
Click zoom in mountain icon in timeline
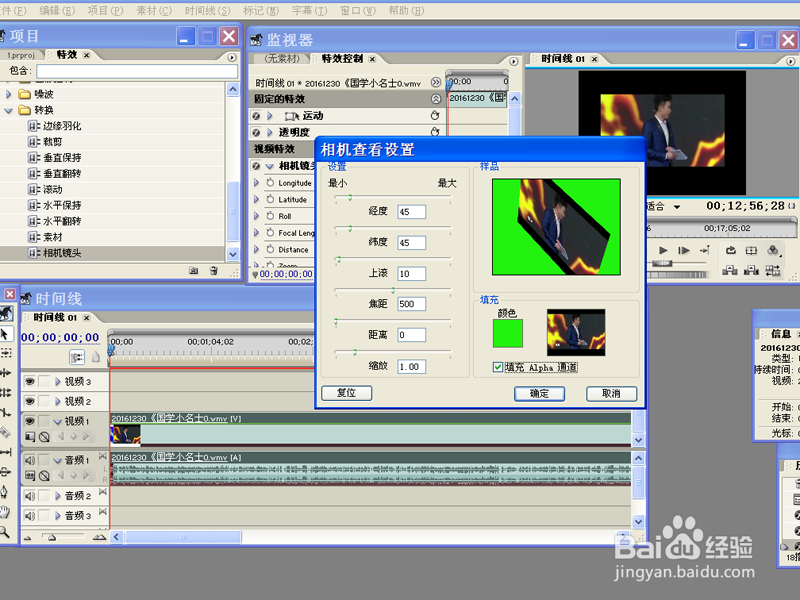tap(99, 537)
